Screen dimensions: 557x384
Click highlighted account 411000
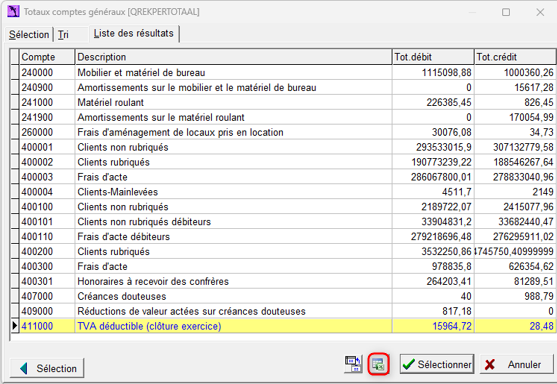click(47, 326)
